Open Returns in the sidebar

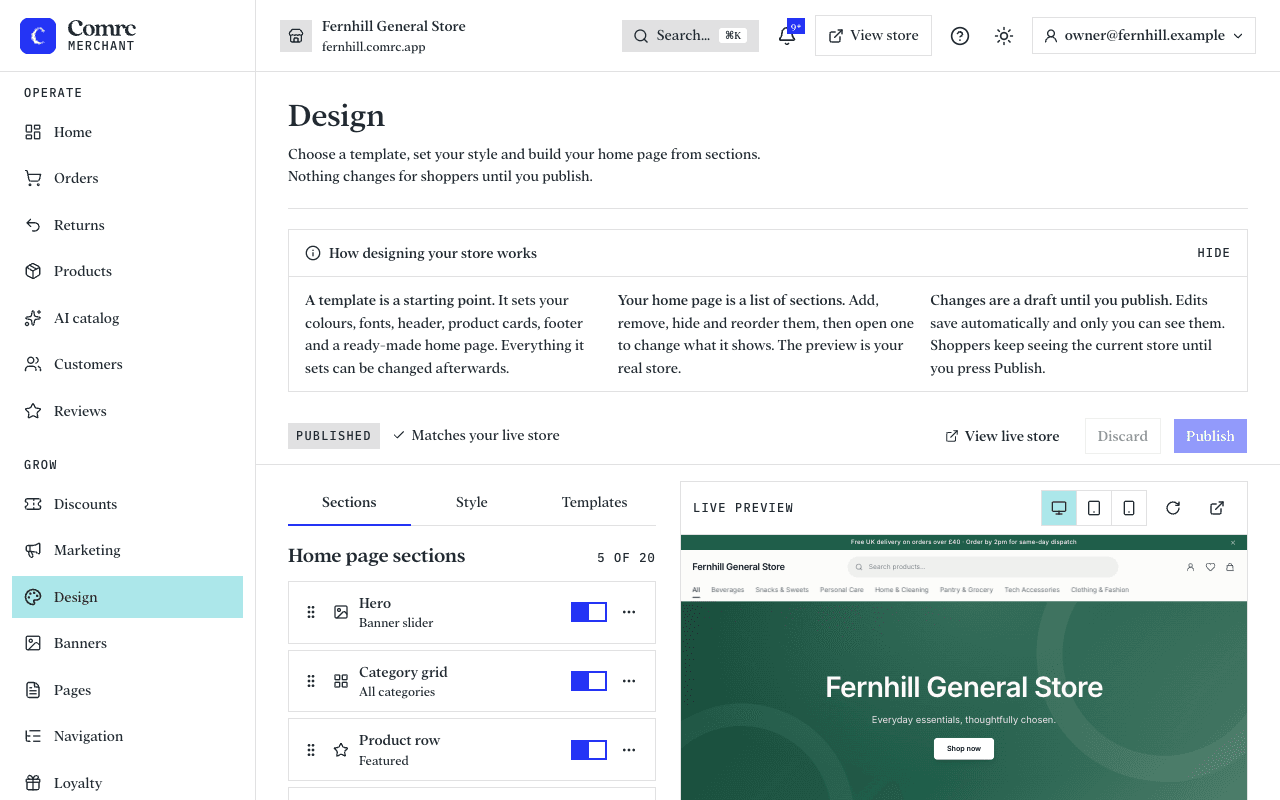[128, 225]
